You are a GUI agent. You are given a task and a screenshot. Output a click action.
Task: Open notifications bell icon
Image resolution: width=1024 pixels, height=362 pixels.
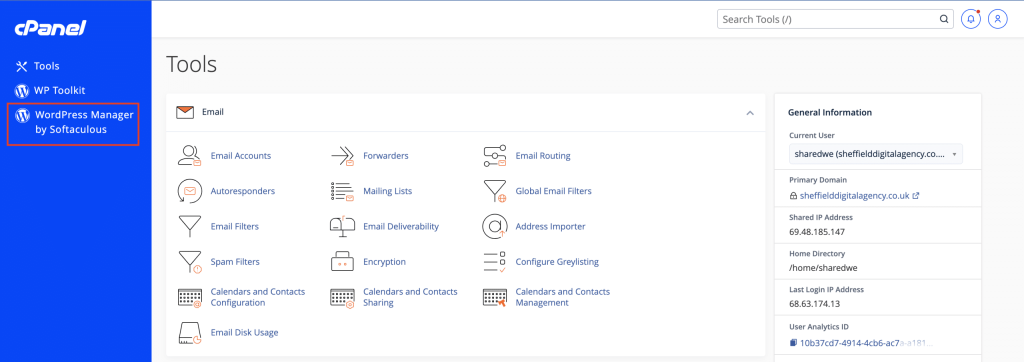971,20
